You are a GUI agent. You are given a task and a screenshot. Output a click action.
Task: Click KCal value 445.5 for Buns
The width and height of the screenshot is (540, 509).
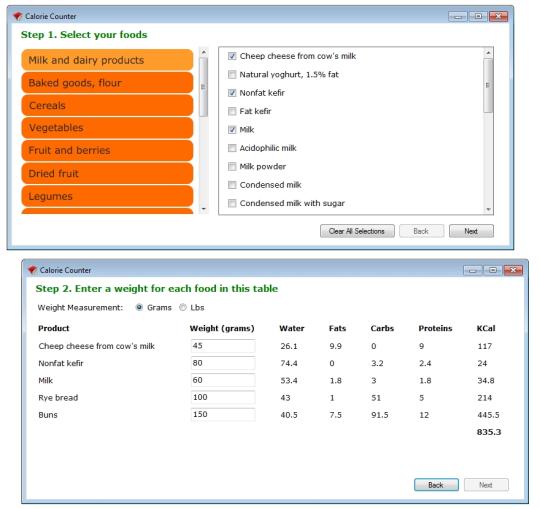(488, 415)
